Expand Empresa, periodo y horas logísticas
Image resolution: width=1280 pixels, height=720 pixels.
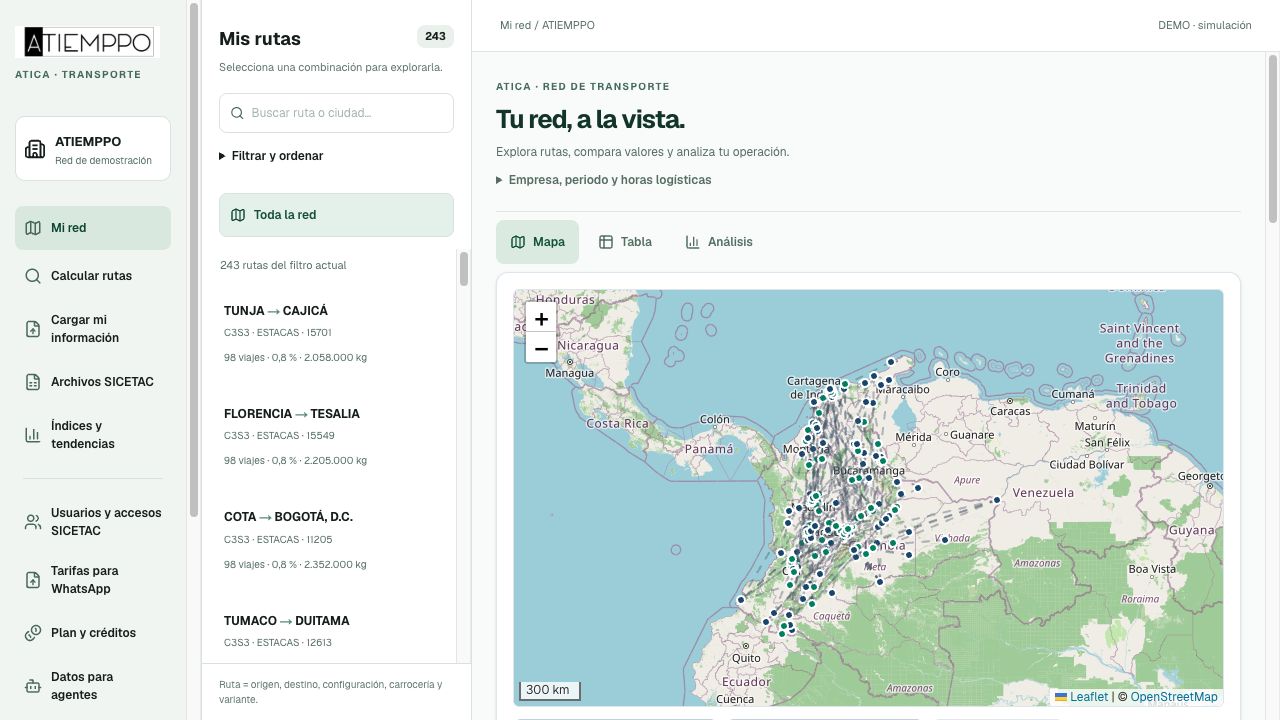[604, 180]
